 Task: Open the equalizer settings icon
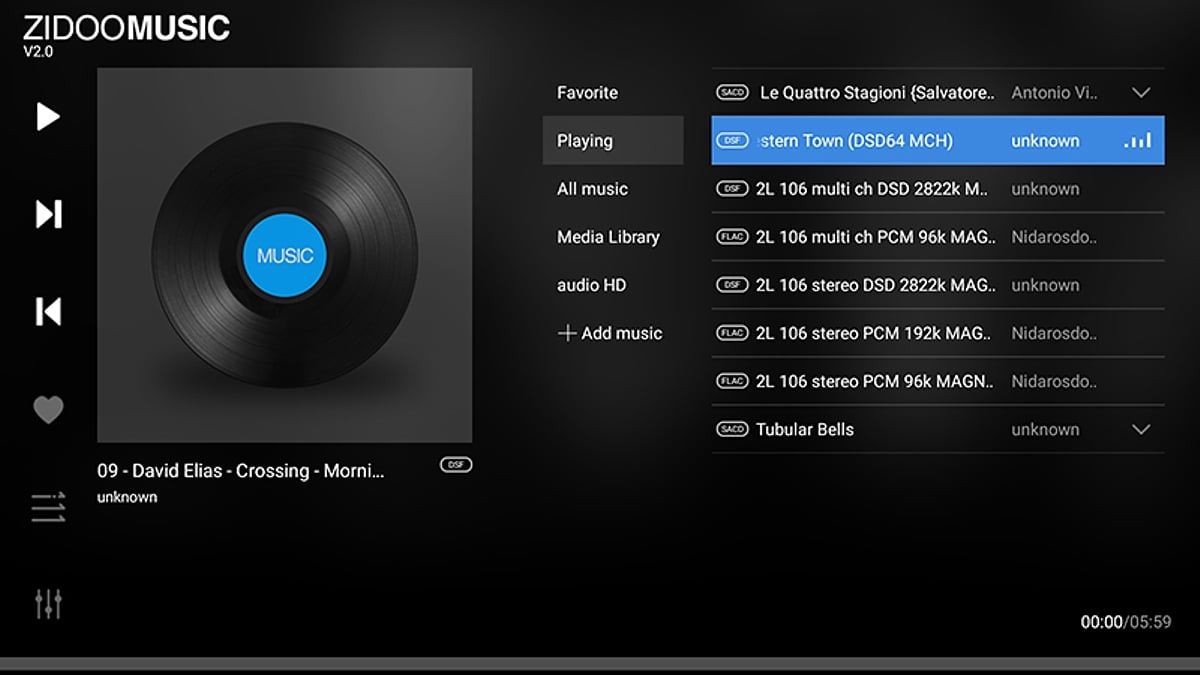pyautogui.click(x=48, y=604)
